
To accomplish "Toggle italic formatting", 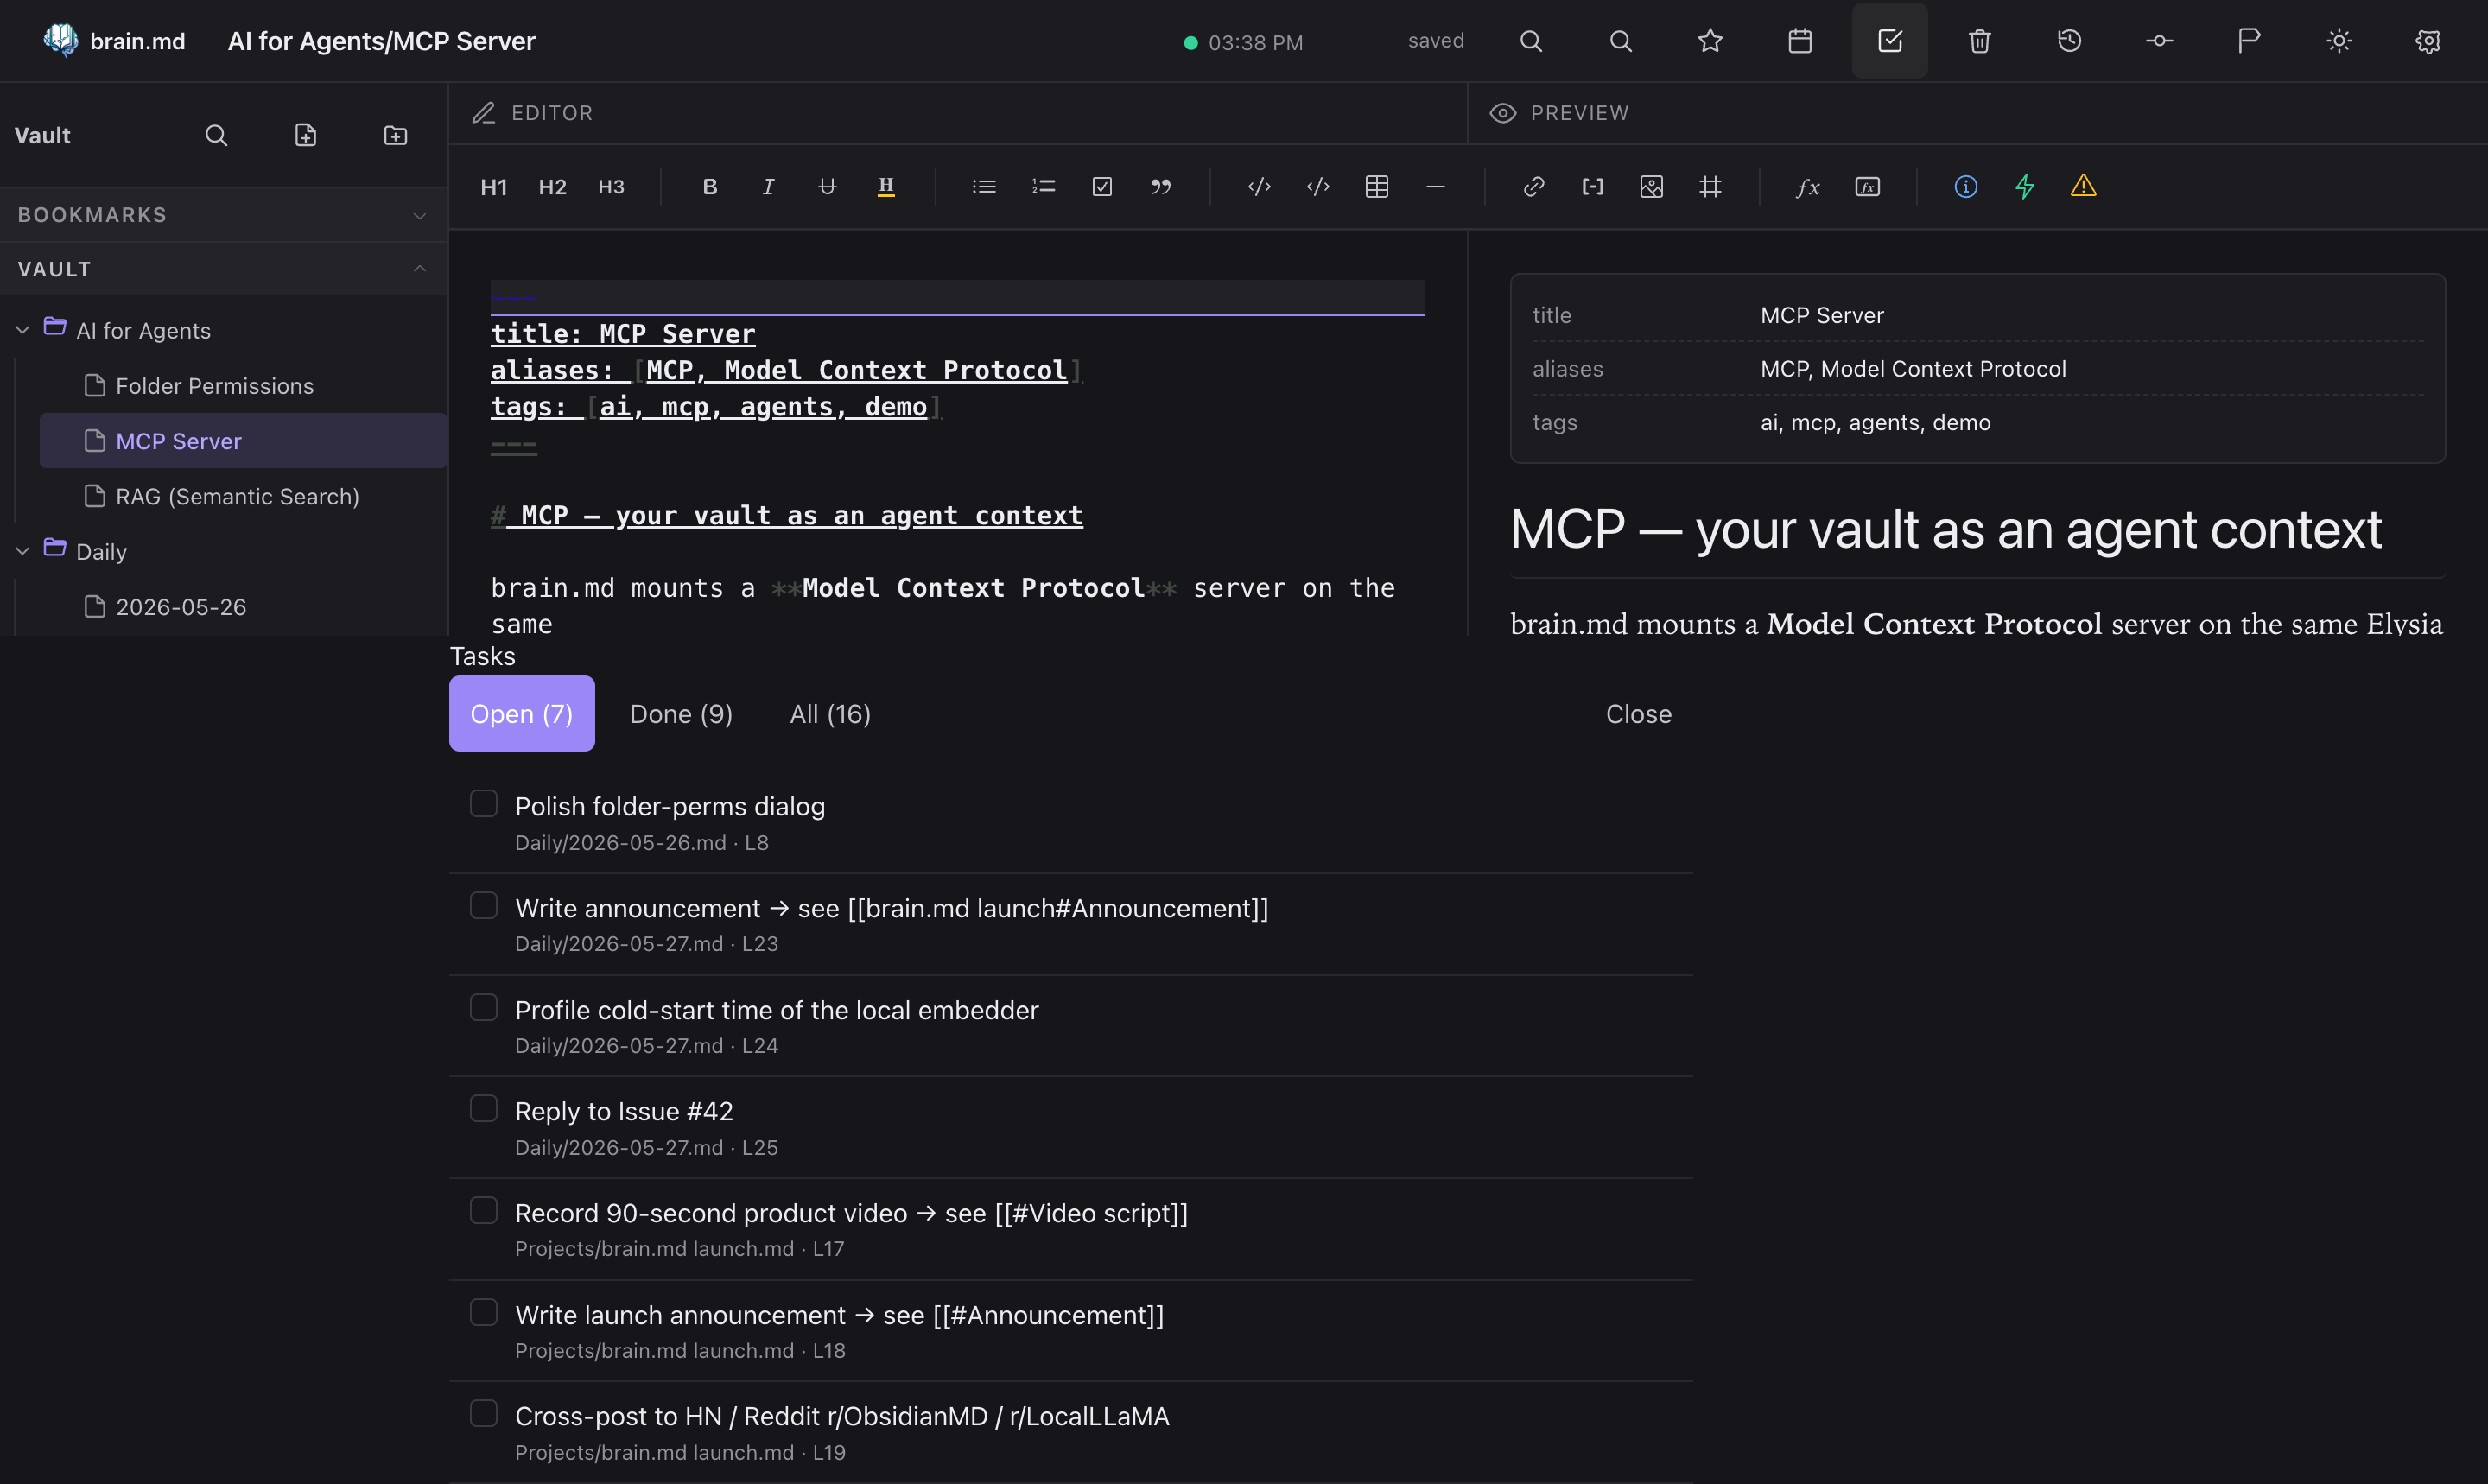I will coord(768,187).
